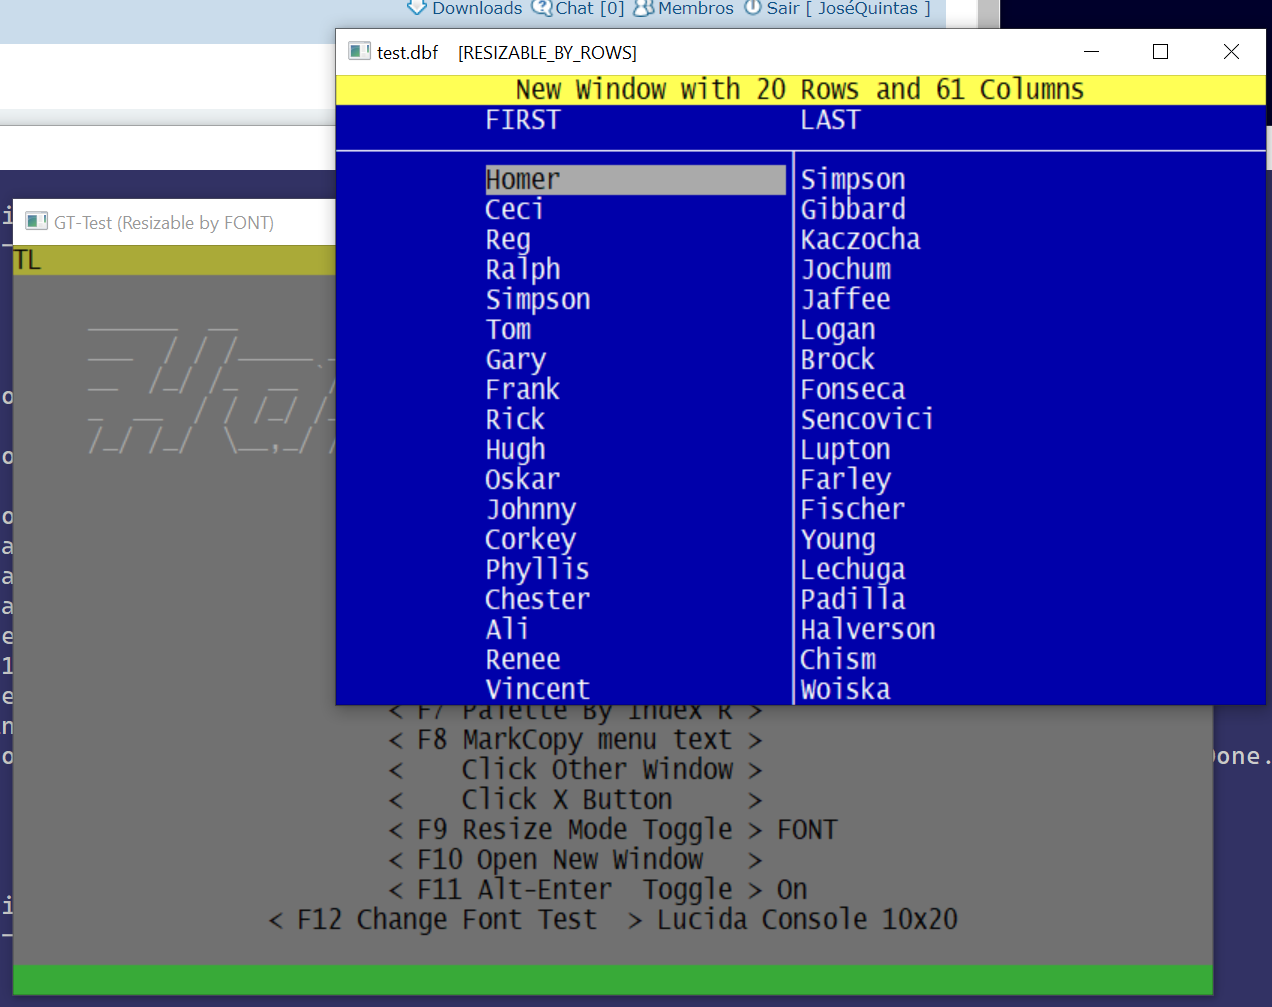Click Lucida Console 10x20 font value

807,920
